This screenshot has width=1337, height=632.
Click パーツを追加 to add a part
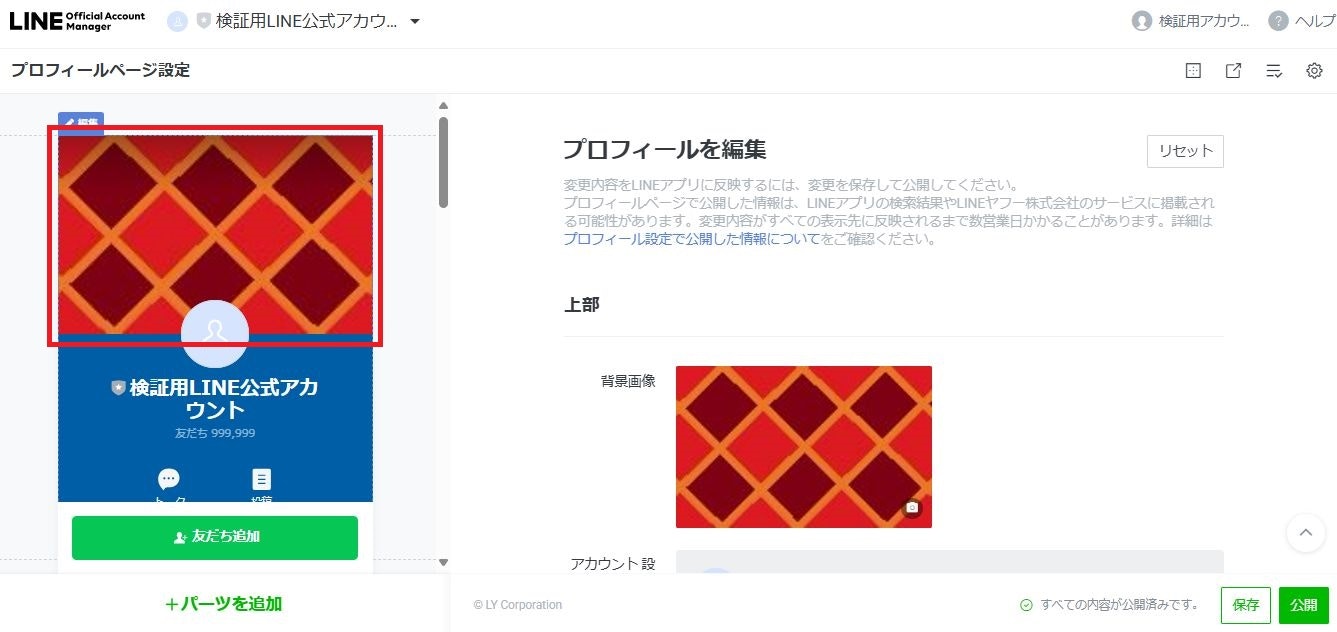coord(224,604)
